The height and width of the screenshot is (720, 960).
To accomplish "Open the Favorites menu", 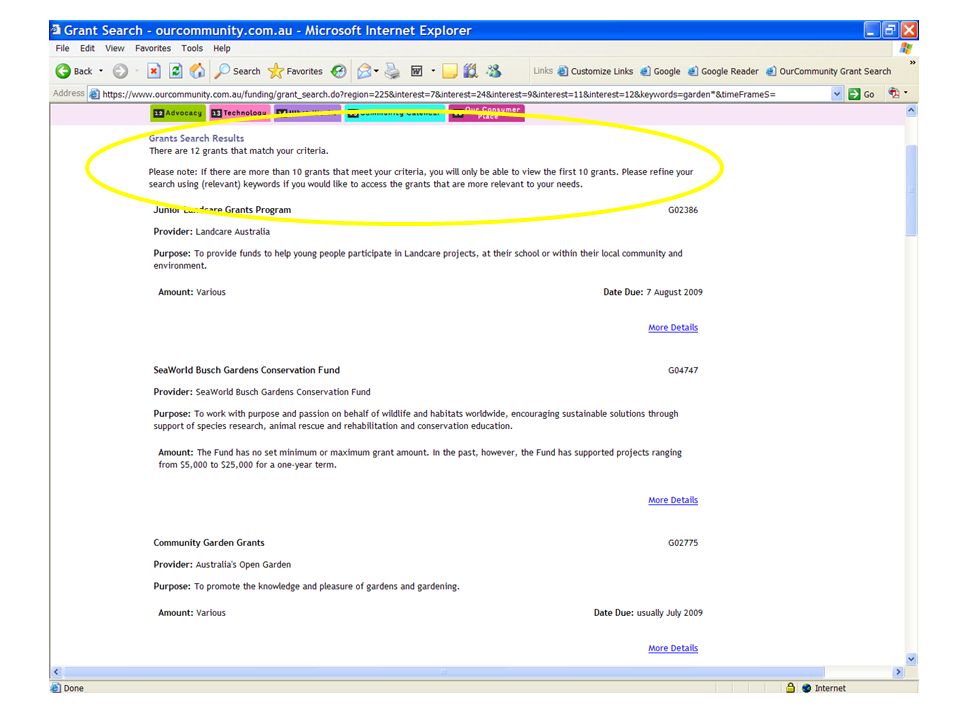I will pos(153,48).
